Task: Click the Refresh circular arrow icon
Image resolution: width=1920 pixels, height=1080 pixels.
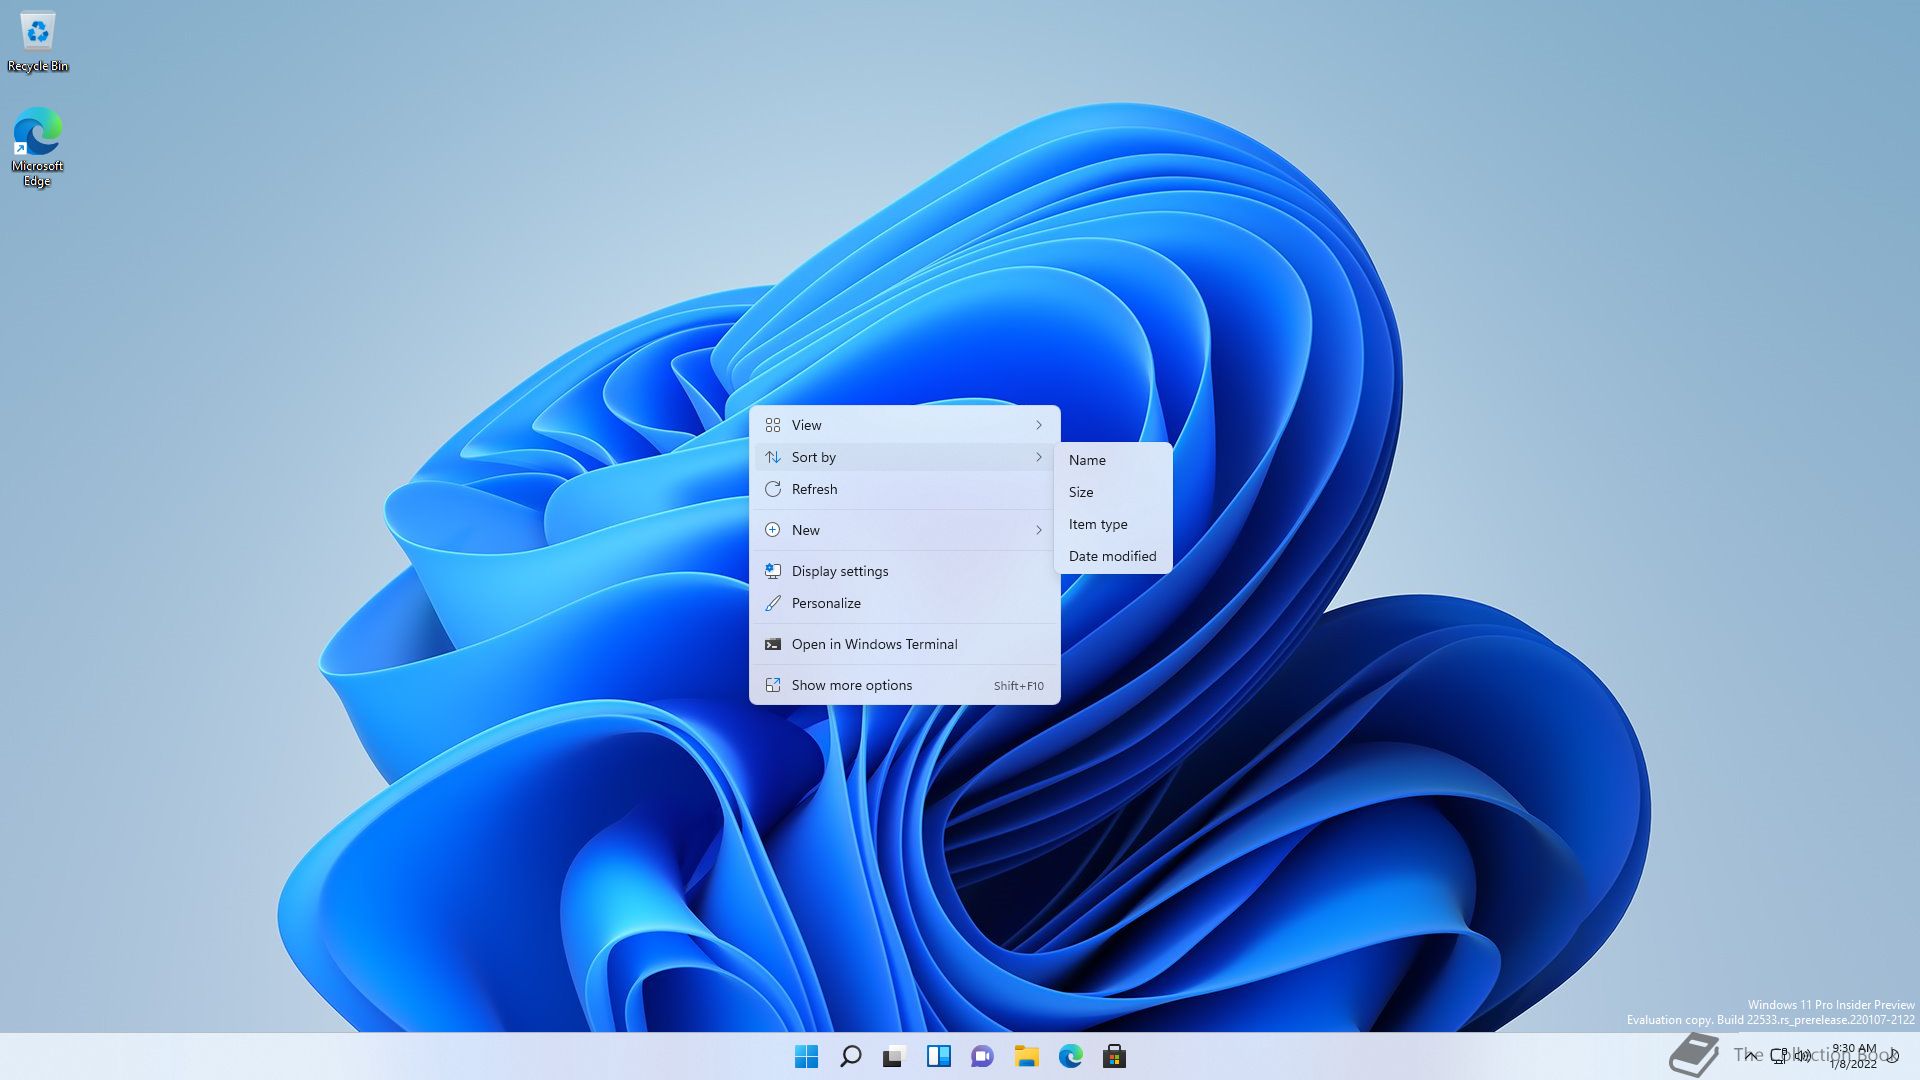Action: (x=773, y=489)
